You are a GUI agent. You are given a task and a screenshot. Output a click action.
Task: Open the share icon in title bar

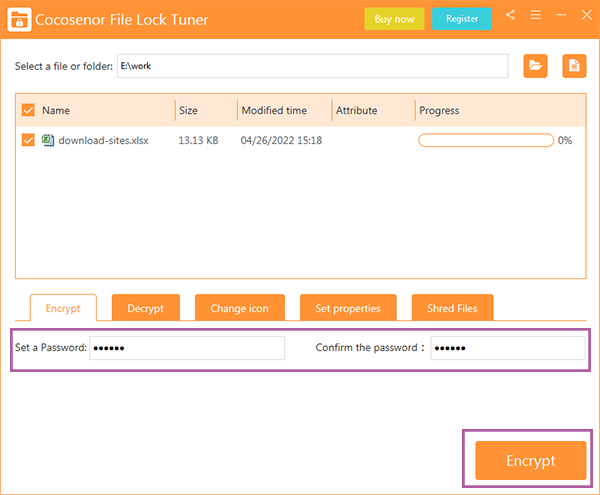tap(510, 15)
